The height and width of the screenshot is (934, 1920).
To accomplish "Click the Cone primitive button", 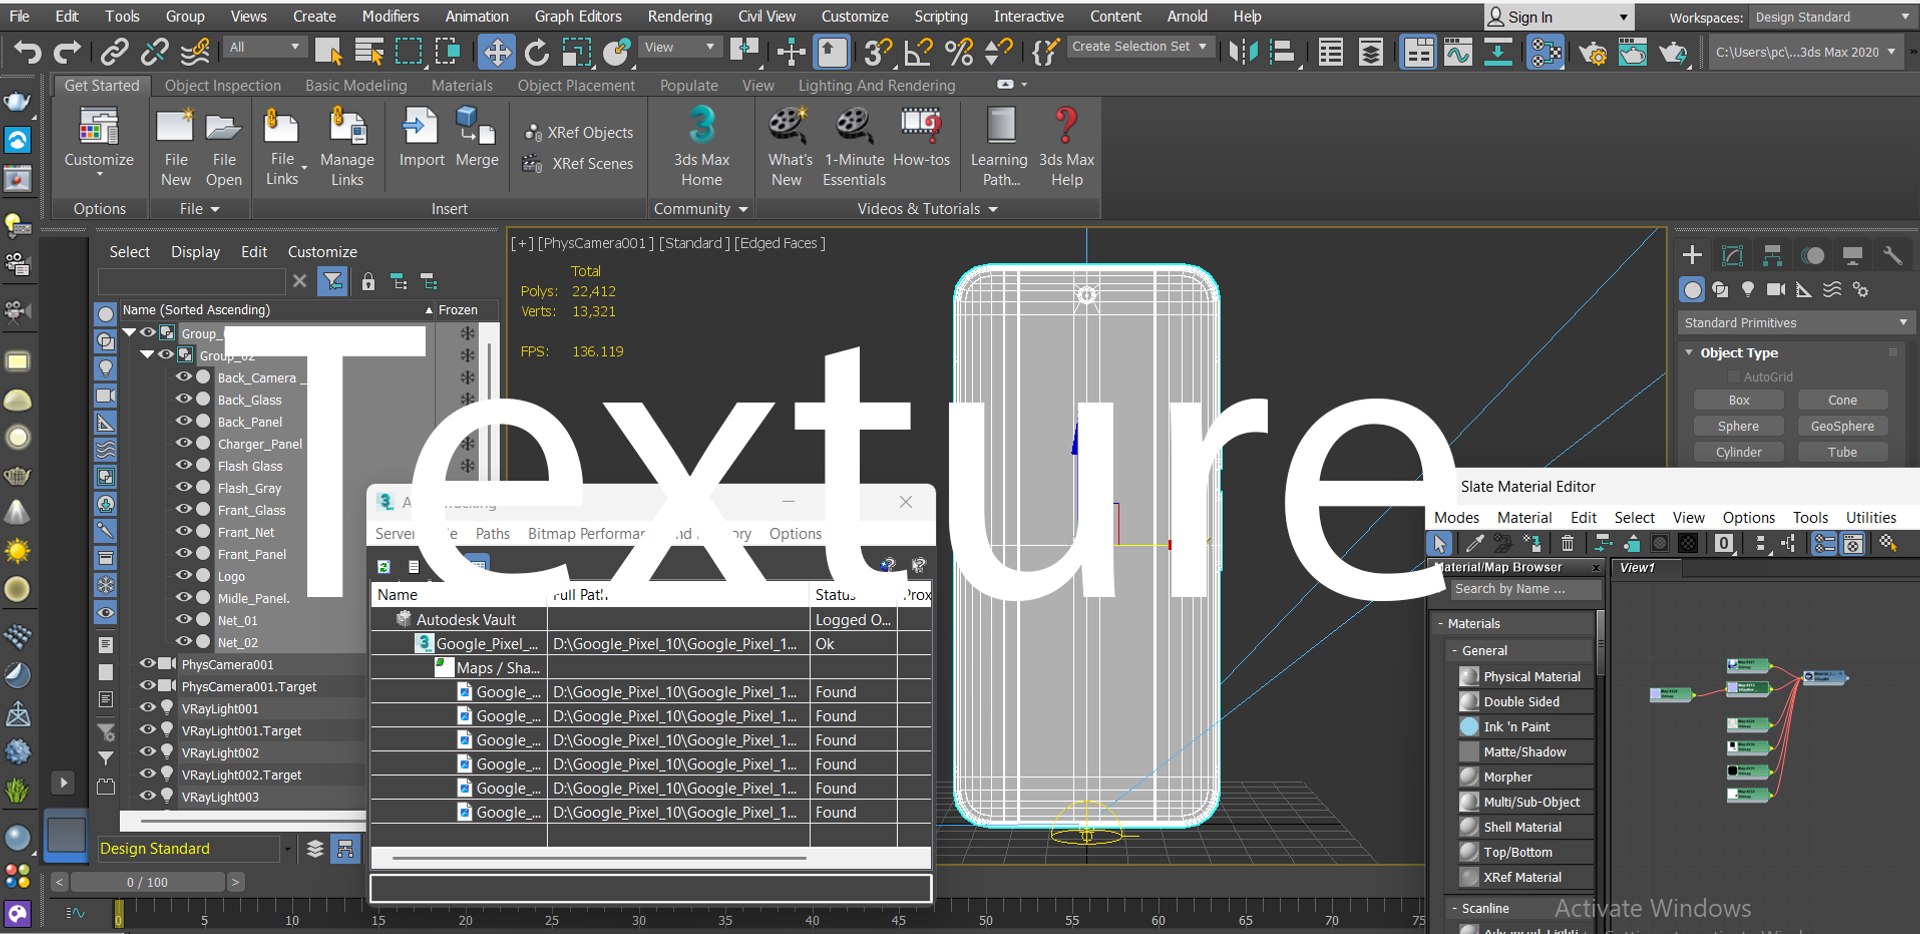I will (x=1842, y=400).
